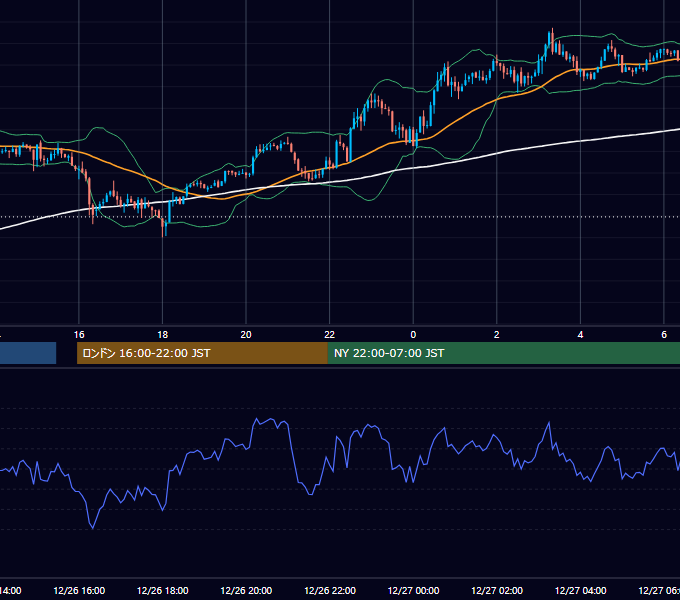
Task: Click the 2 hour axis label
Action: point(497,335)
